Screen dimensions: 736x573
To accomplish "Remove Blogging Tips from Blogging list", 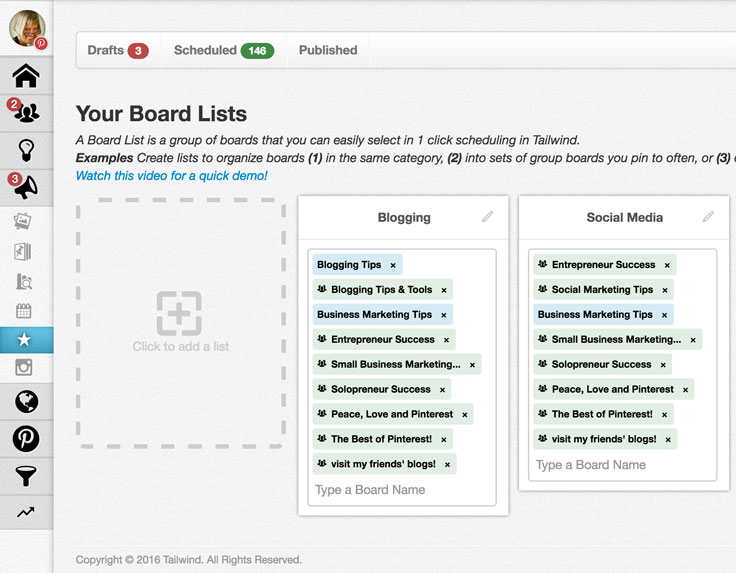I will coord(393,265).
